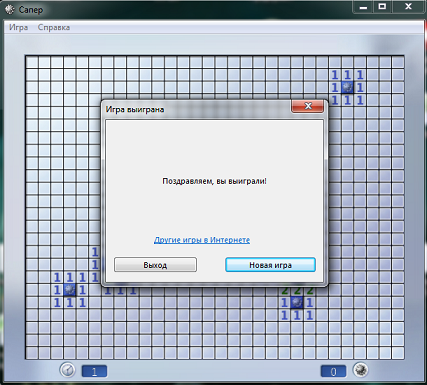
Task: Click the elapsed time value 1
Action: coord(94,371)
